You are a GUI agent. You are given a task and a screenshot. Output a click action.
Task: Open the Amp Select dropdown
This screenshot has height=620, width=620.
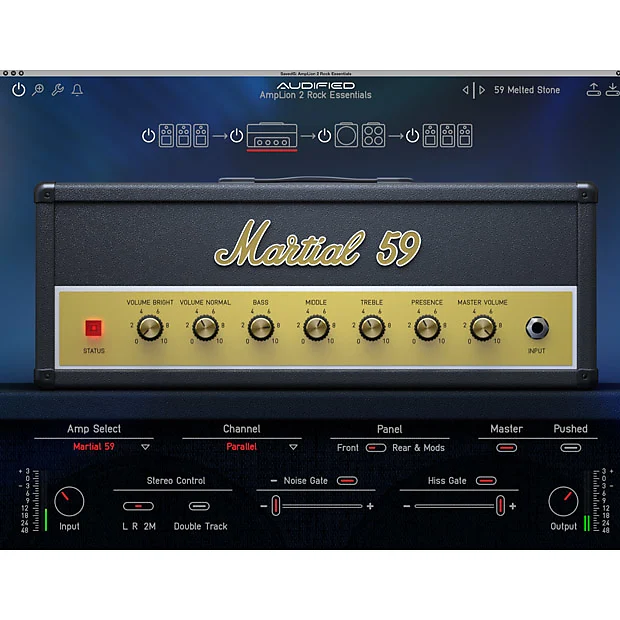coord(145,447)
